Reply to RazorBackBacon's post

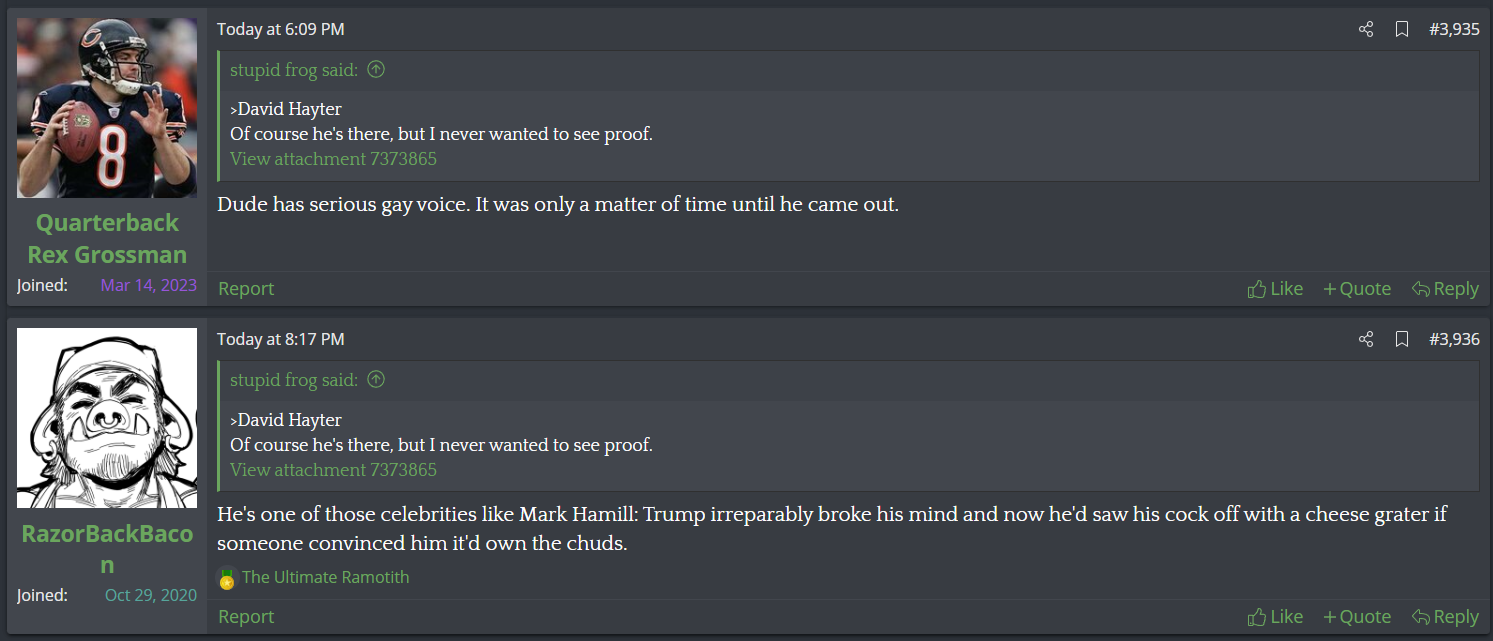(x=1445, y=617)
